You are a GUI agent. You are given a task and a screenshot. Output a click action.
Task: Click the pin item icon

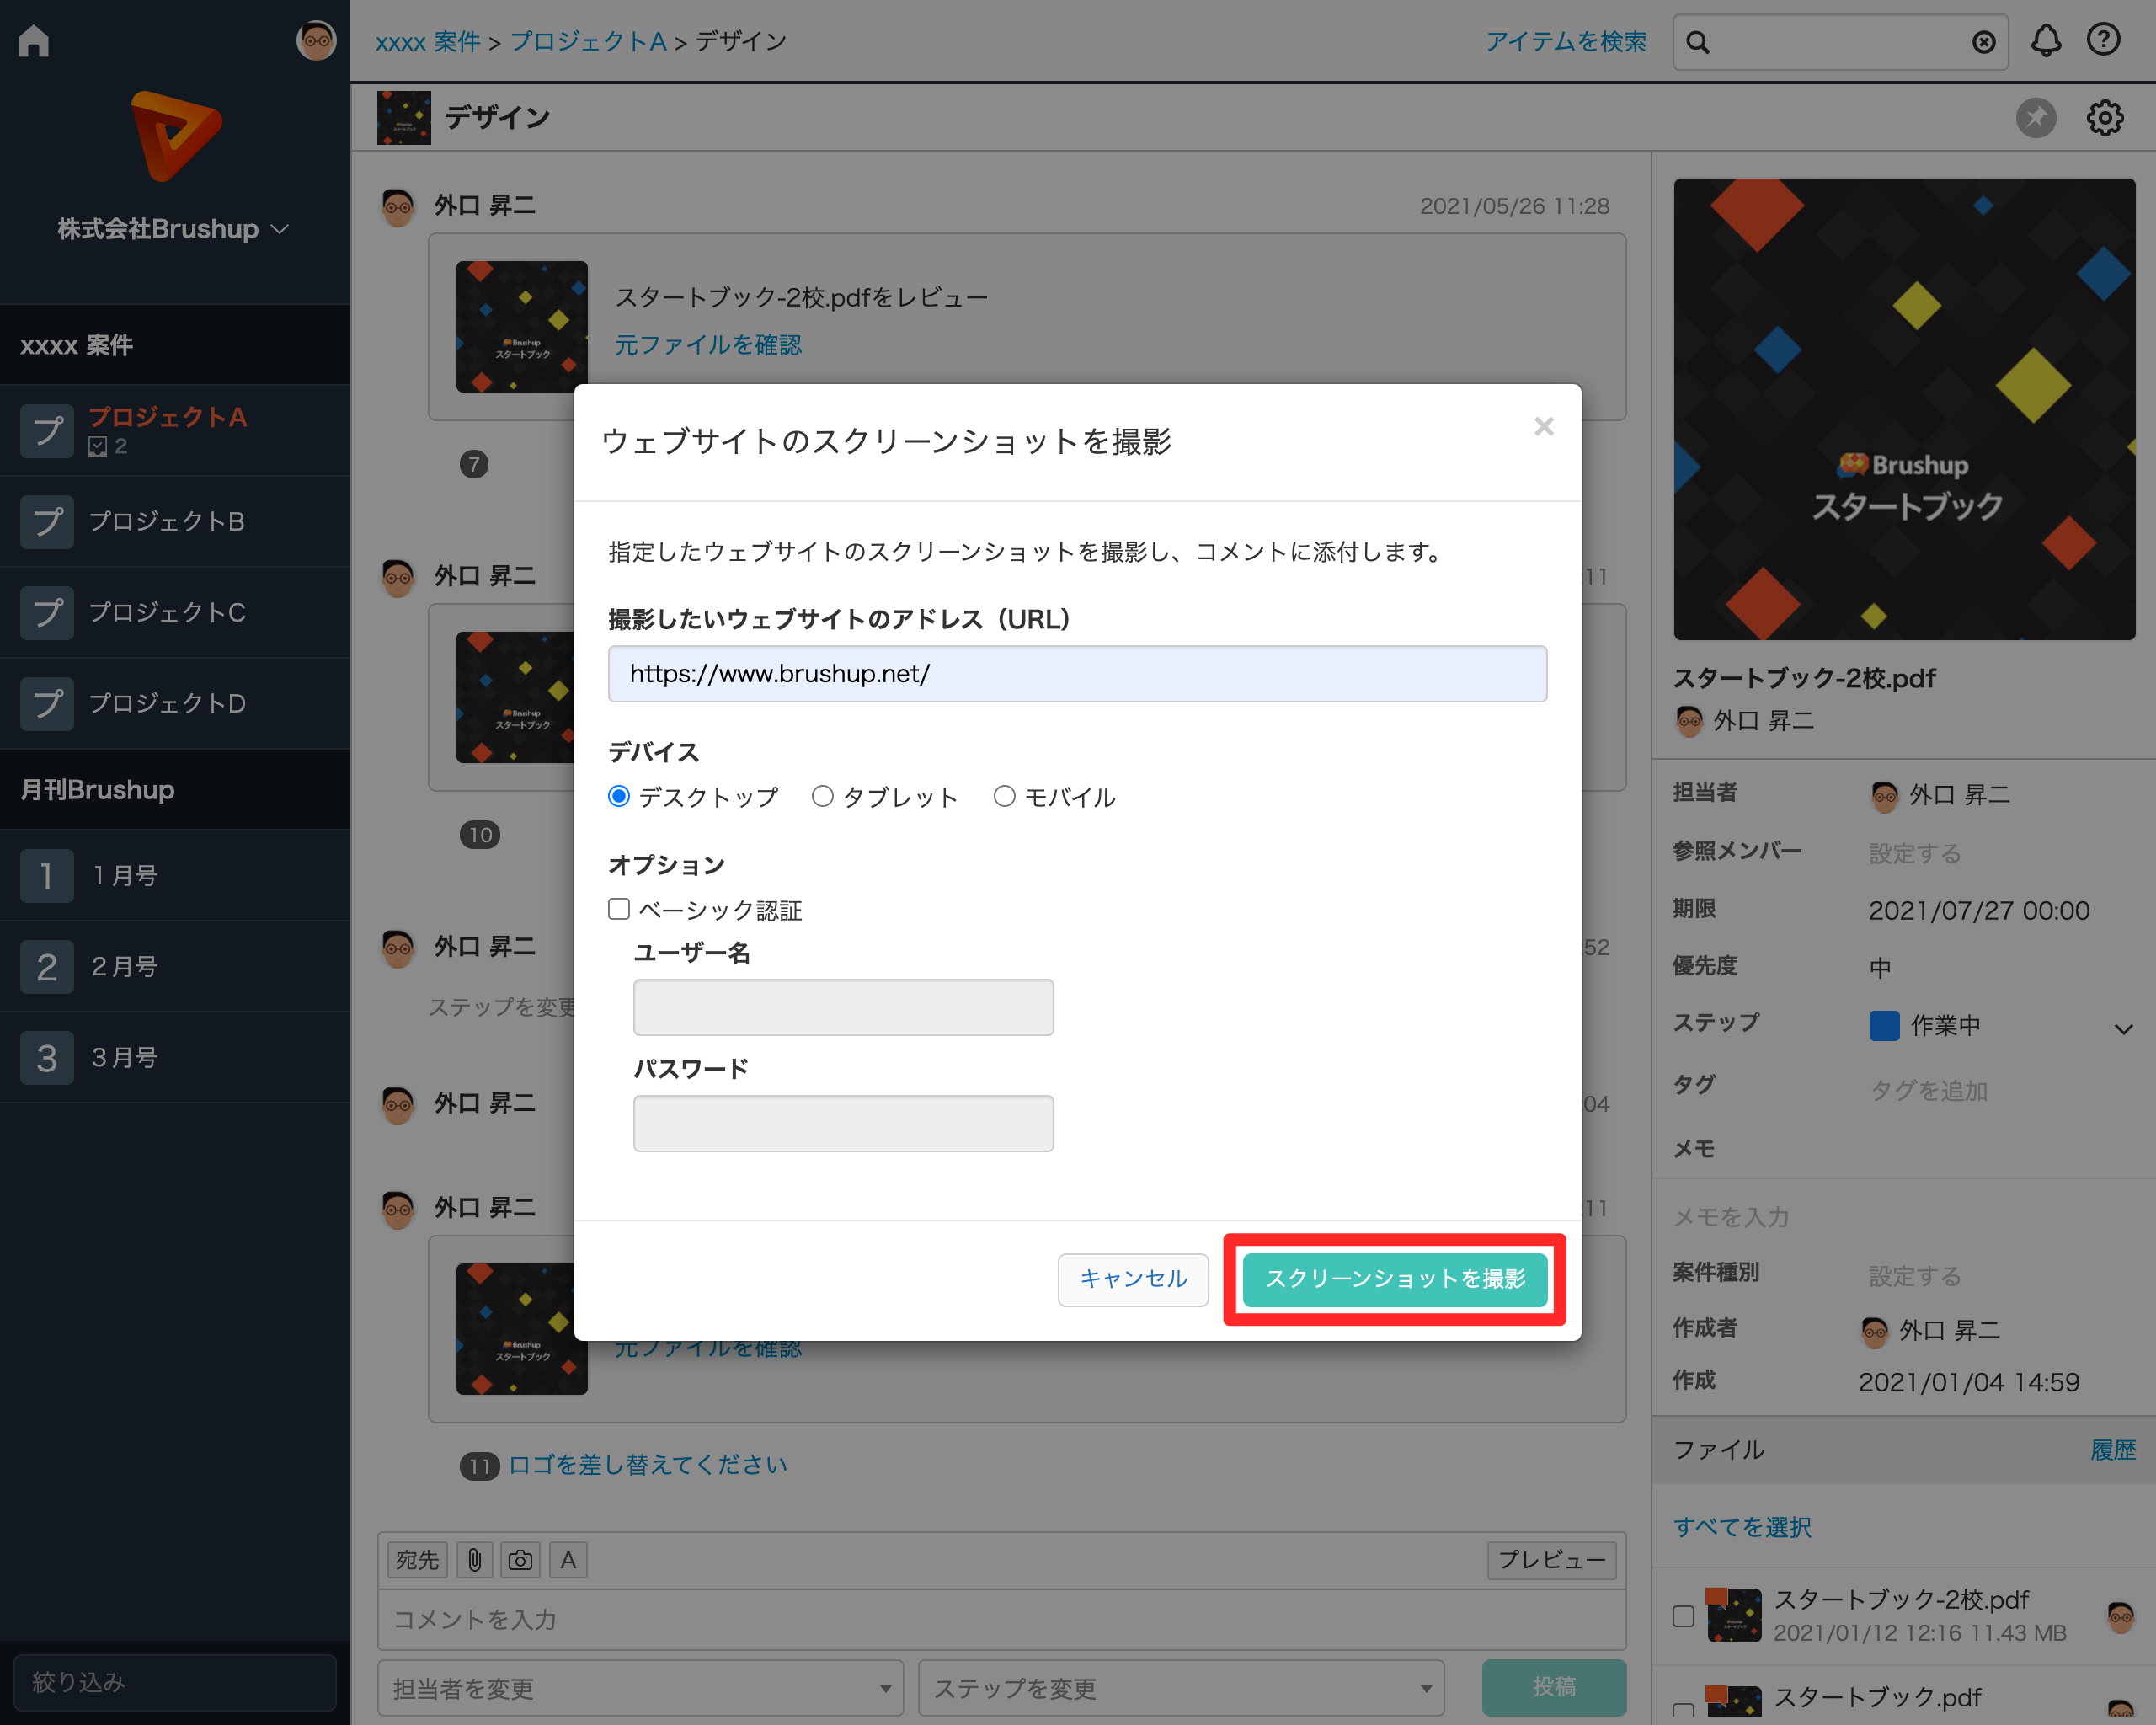(2035, 118)
